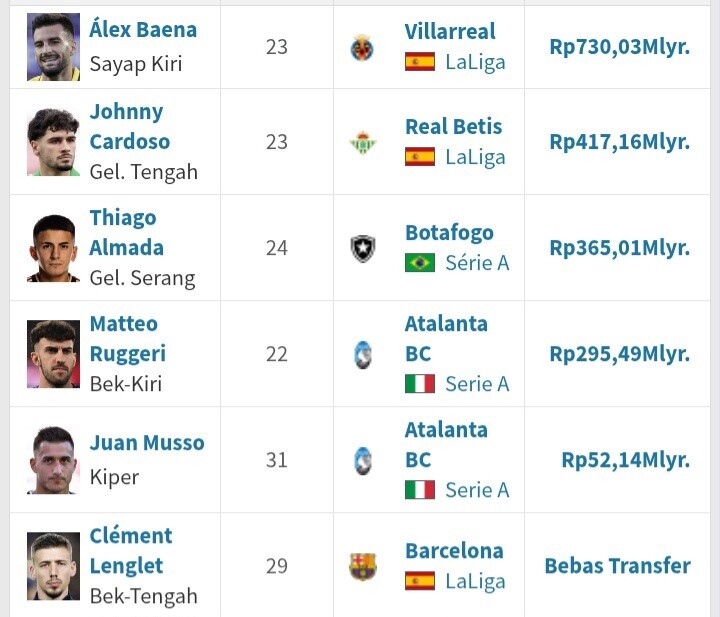Click Juan Musso's portrait photo
Viewport: 720px width, 617px height.
pos(53,460)
